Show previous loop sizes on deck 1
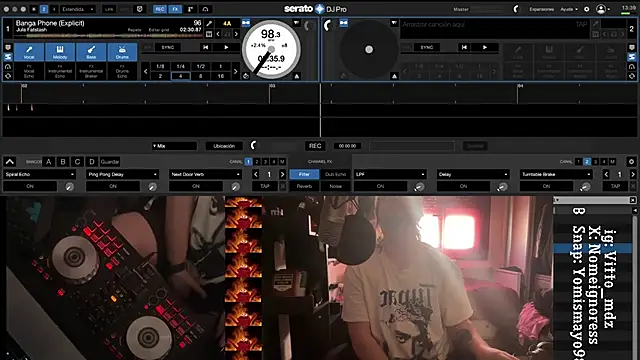The image size is (640, 360). [146, 71]
